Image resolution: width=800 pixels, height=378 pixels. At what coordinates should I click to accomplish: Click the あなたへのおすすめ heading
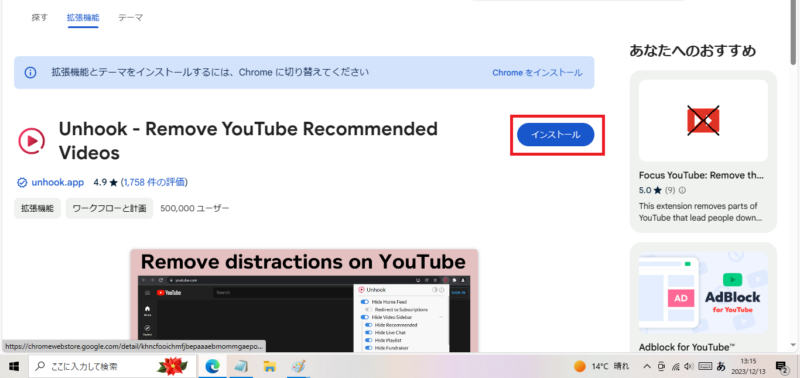[692, 51]
